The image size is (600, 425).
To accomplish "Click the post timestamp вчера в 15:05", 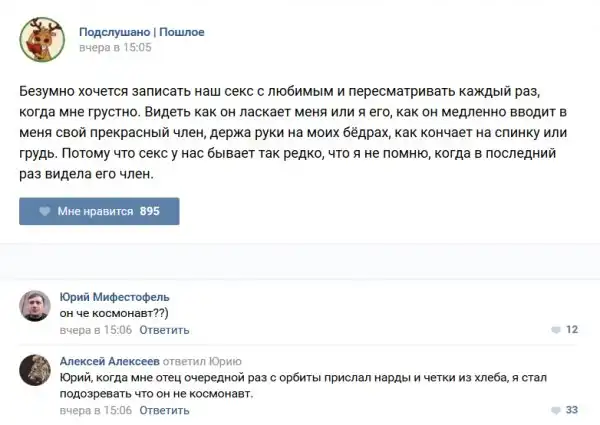I will [x=115, y=47].
